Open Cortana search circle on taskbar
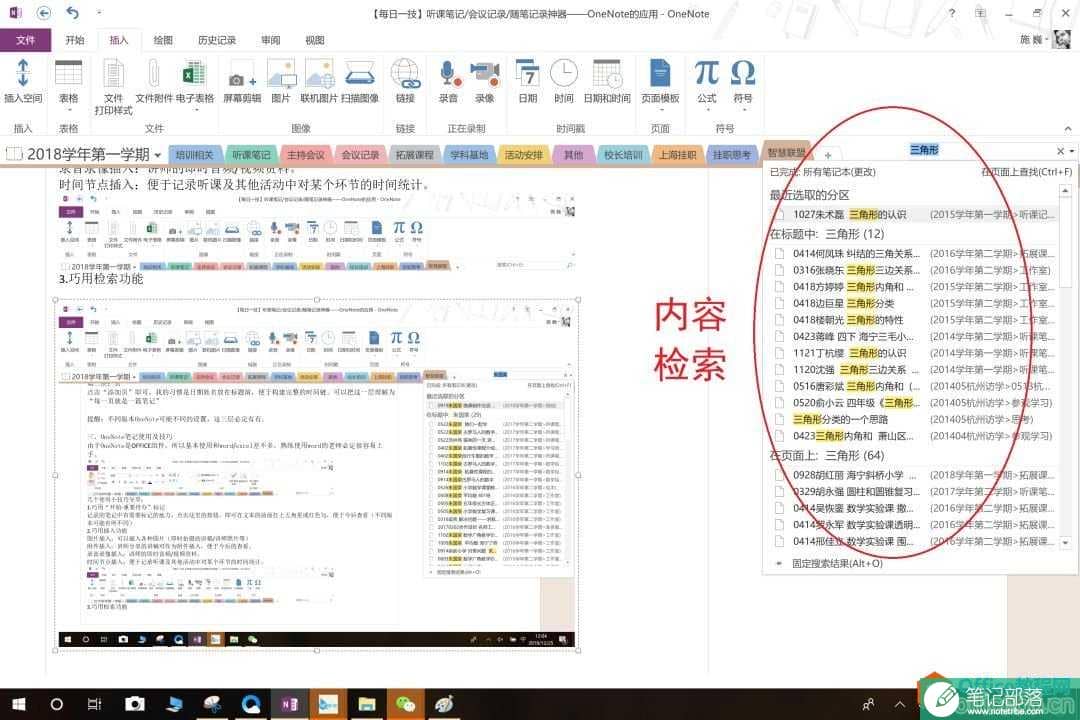 click(x=56, y=703)
